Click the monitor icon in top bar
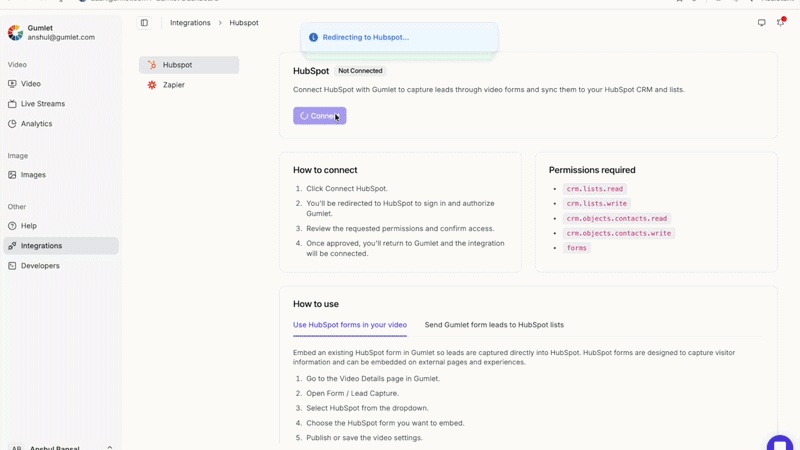Viewport: 800px width, 450px height. point(762,23)
